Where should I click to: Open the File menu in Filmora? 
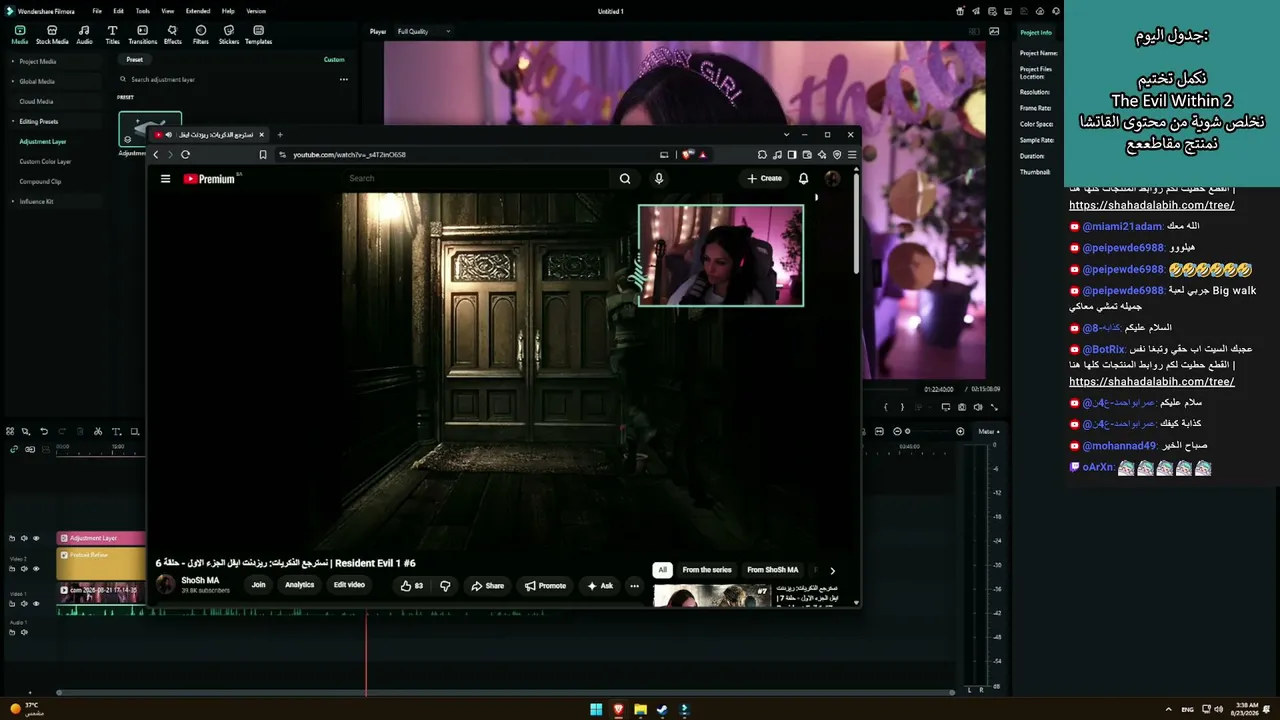[97, 11]
